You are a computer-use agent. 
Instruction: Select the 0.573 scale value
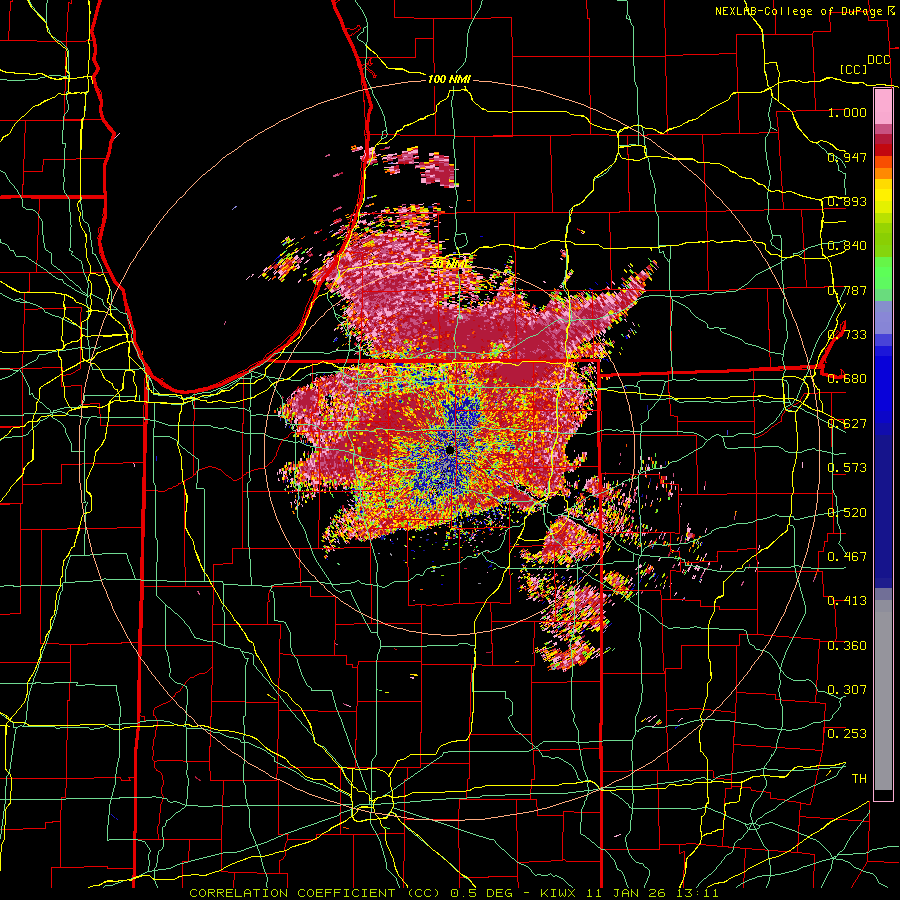(847, 468)
